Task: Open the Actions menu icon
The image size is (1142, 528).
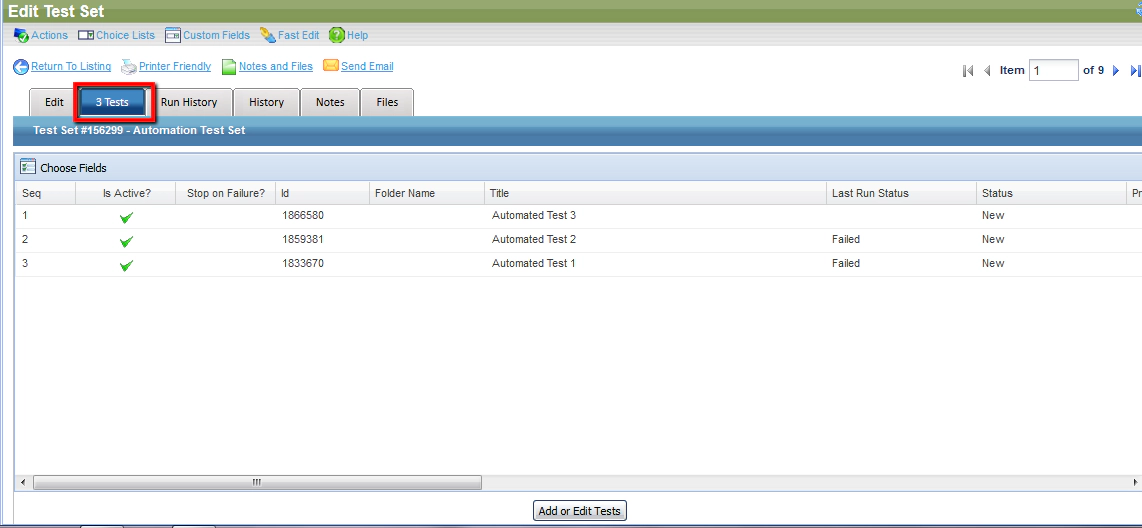Action: click(x=21, y=35)
